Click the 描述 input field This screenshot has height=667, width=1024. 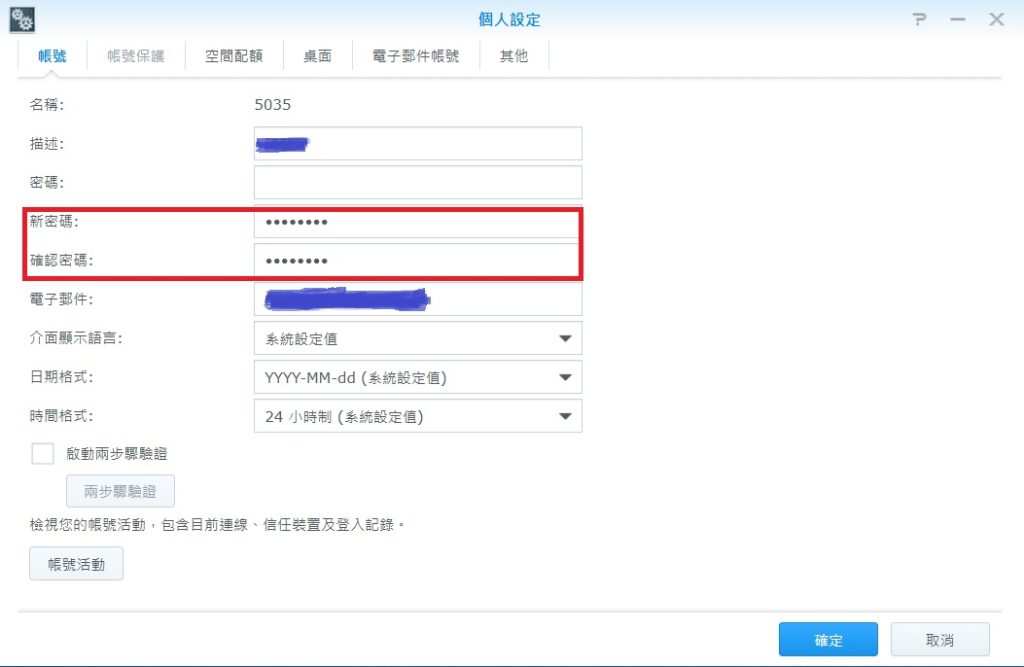coord(417,144)
